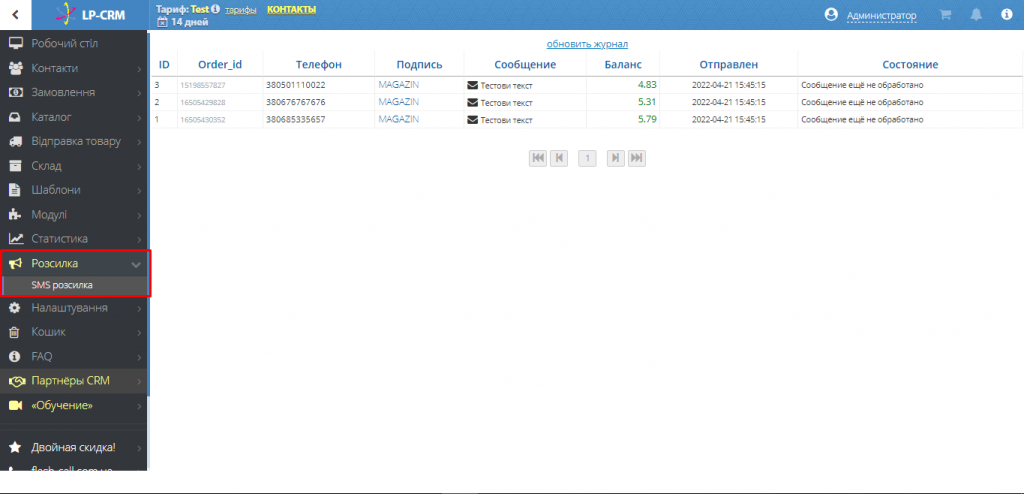This screenshot has height=494, width=1024.
Task: Click the Двойная скидка star icon
Action: (x=15, y=448)
